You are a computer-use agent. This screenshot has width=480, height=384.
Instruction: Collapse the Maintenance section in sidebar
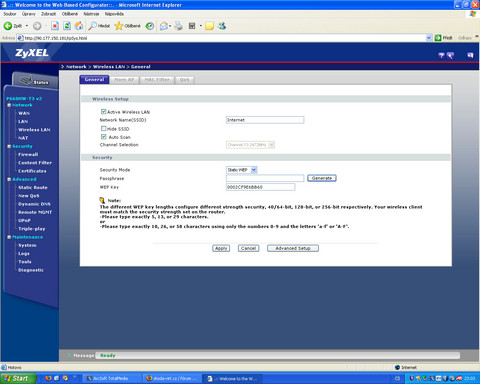point(9,237)
